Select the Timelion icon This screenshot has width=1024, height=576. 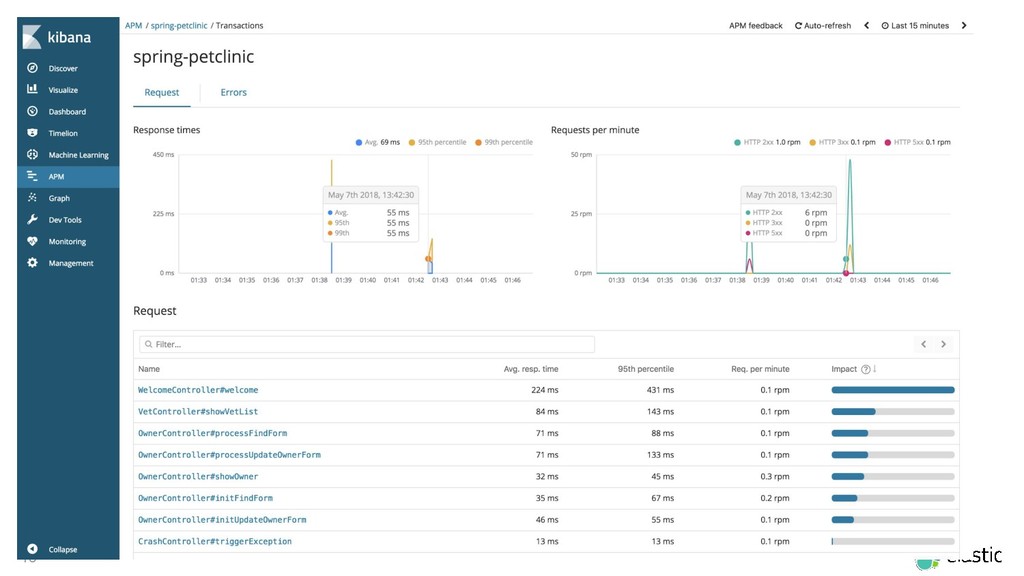32,133
